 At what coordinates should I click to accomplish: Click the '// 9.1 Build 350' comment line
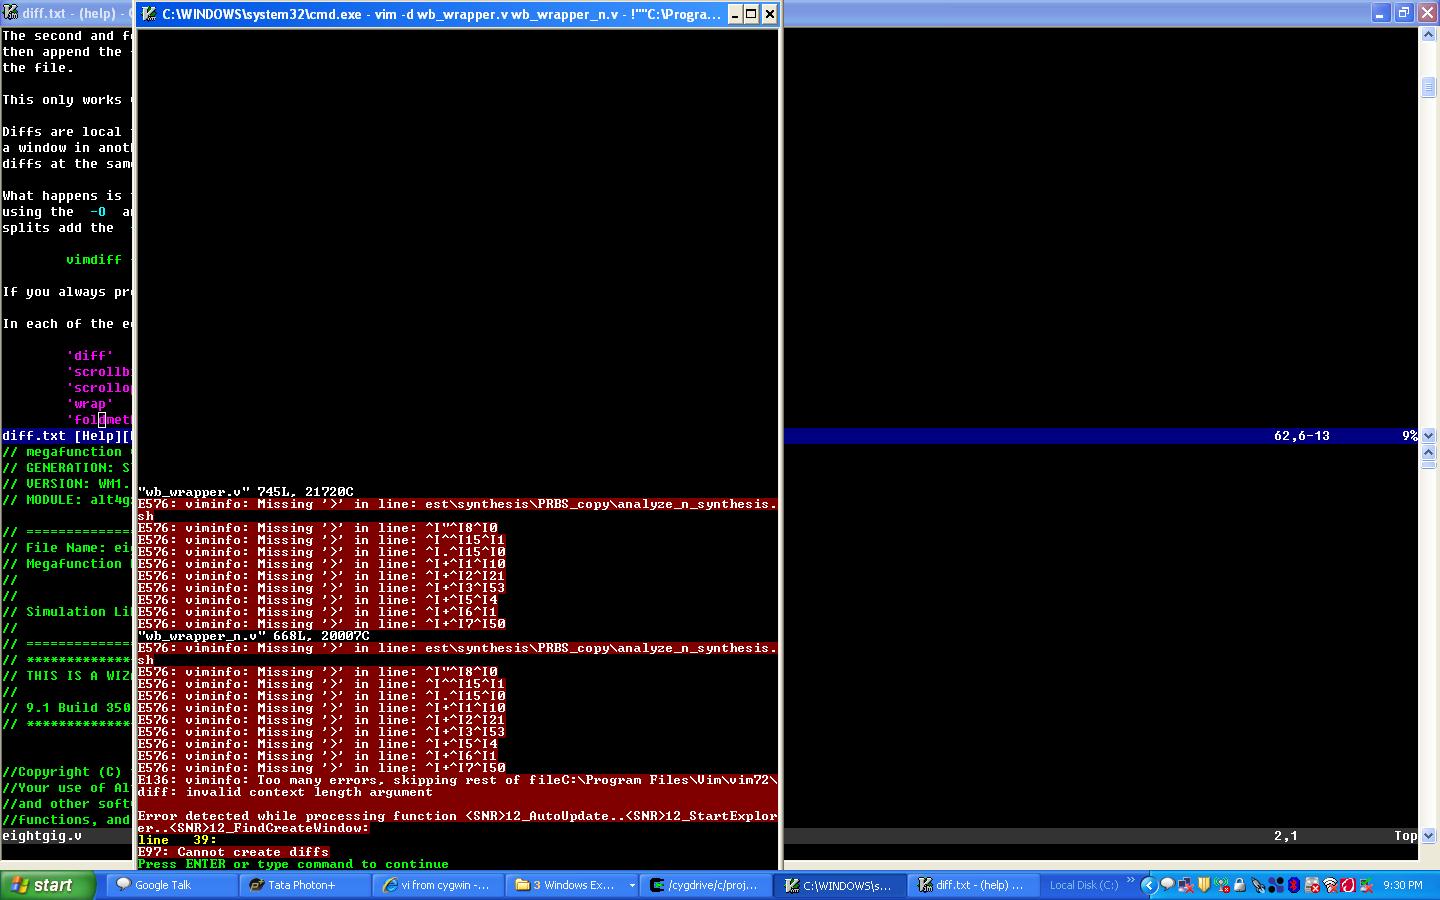pos(66,708)
